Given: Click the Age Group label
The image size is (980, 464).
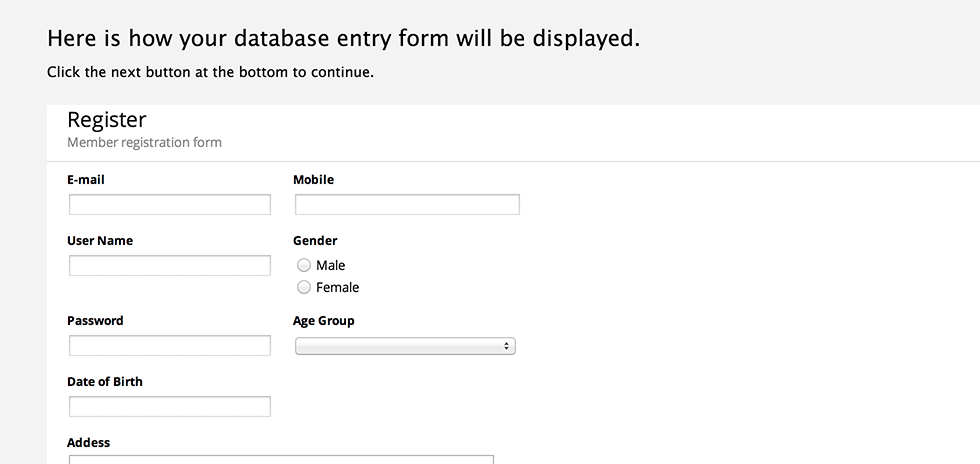Looking at the screenshot, I should [323, 321].
